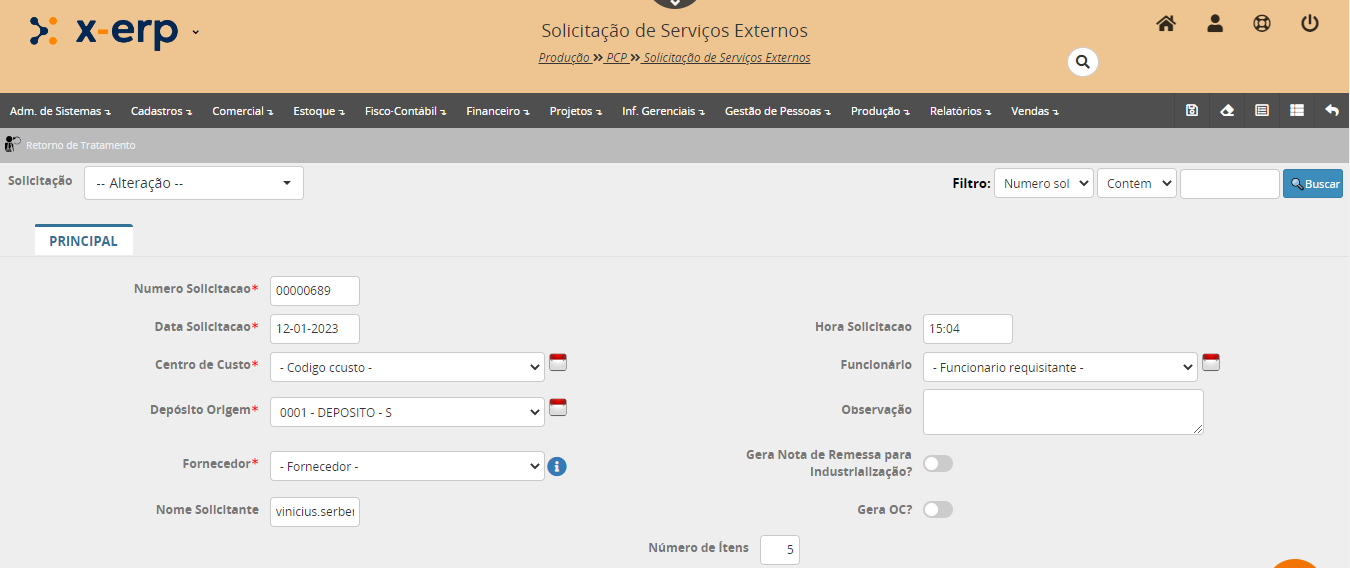Toggle the Gera OC switch
This screenshot has height=568, width=1350.
tap(938, 510)
